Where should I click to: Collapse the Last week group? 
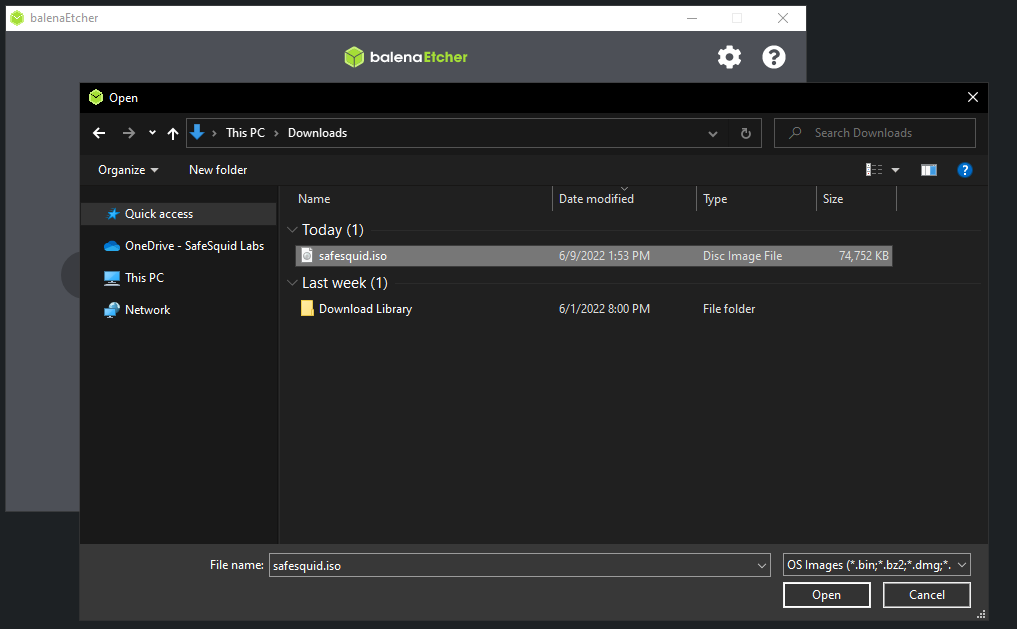click(x=293, y=283)
